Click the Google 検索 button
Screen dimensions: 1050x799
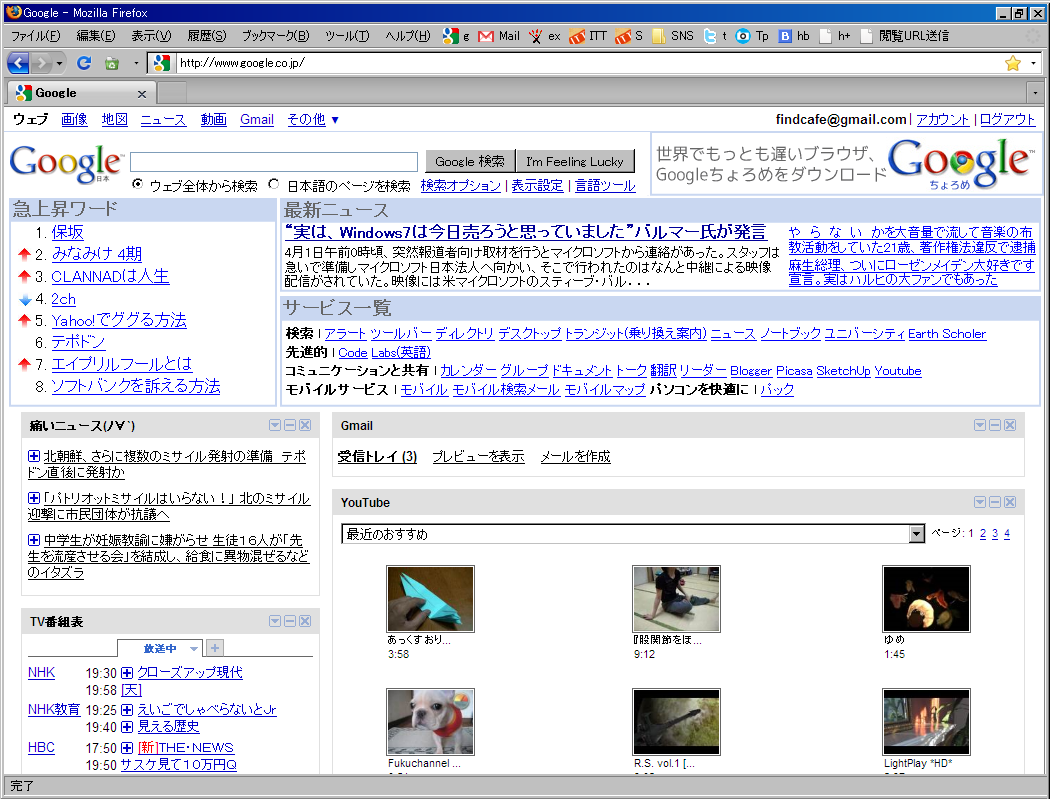click(x=470, y=161)
